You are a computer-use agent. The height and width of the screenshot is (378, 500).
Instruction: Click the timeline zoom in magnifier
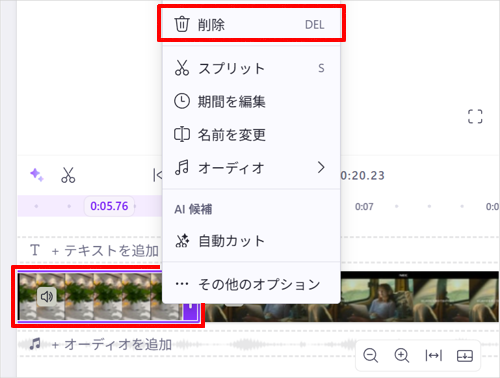point(402,355)
